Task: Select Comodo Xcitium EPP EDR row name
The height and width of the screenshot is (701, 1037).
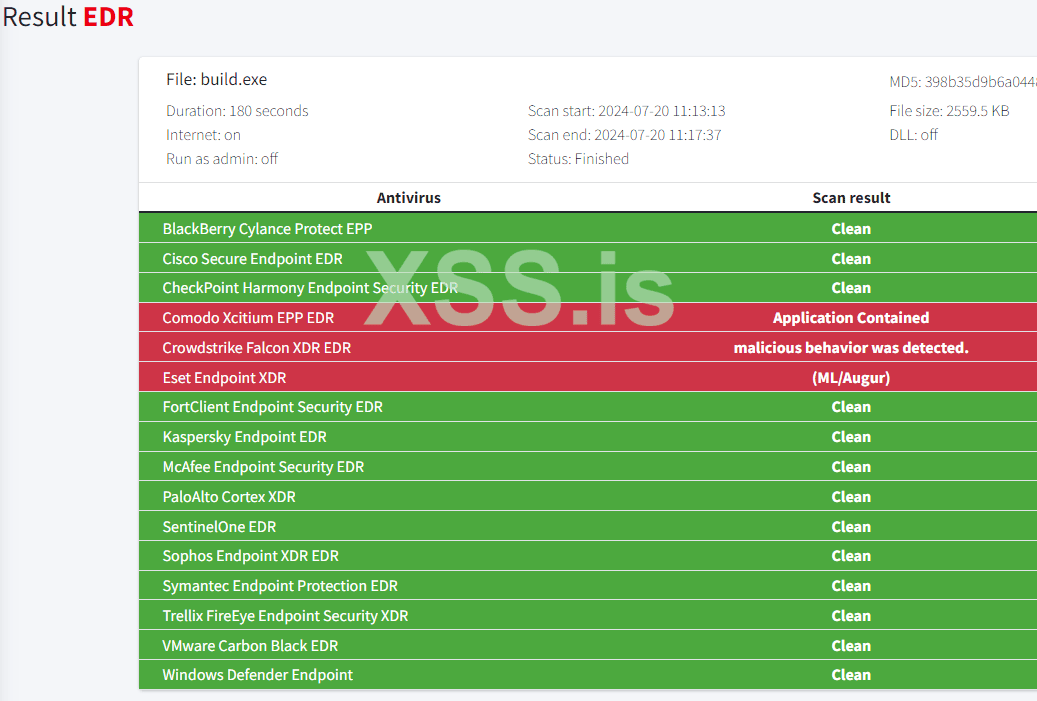Action: [248, 318]
